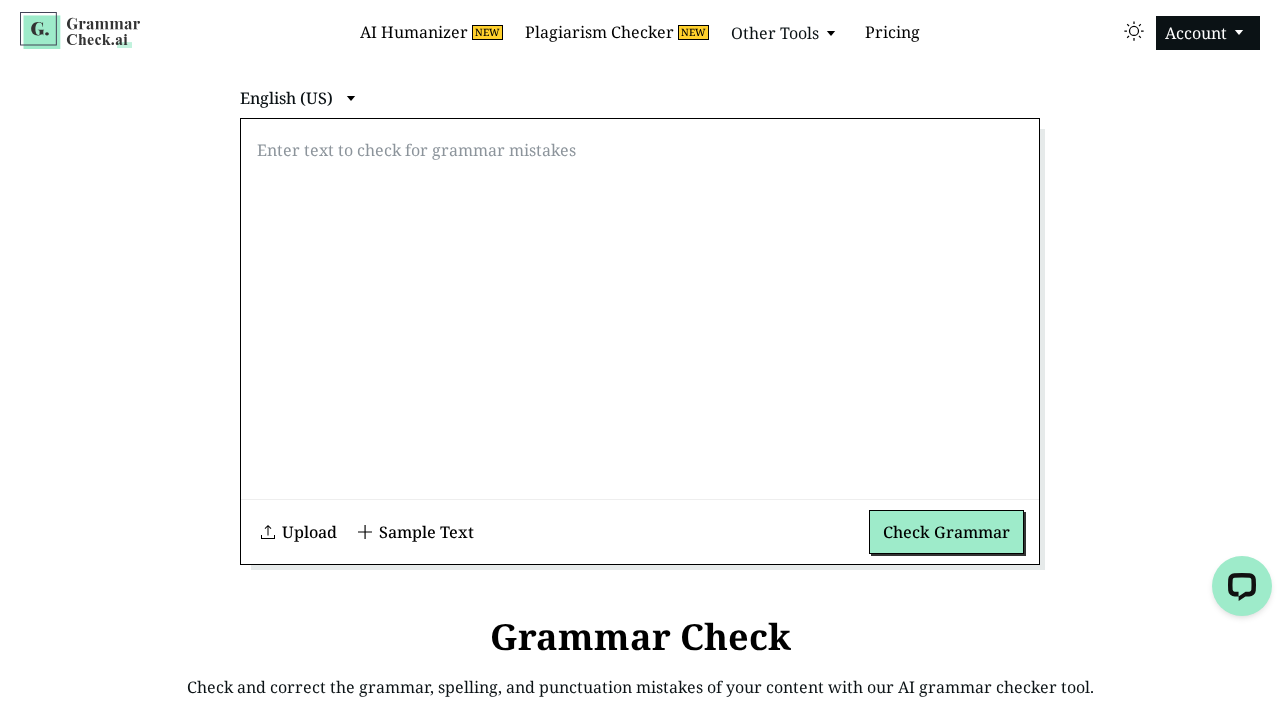The height and width of the screenshot is (720, 1280).
Task: Open the Account dropdown
Action: pyautogui.click(x=1207, y=32)
